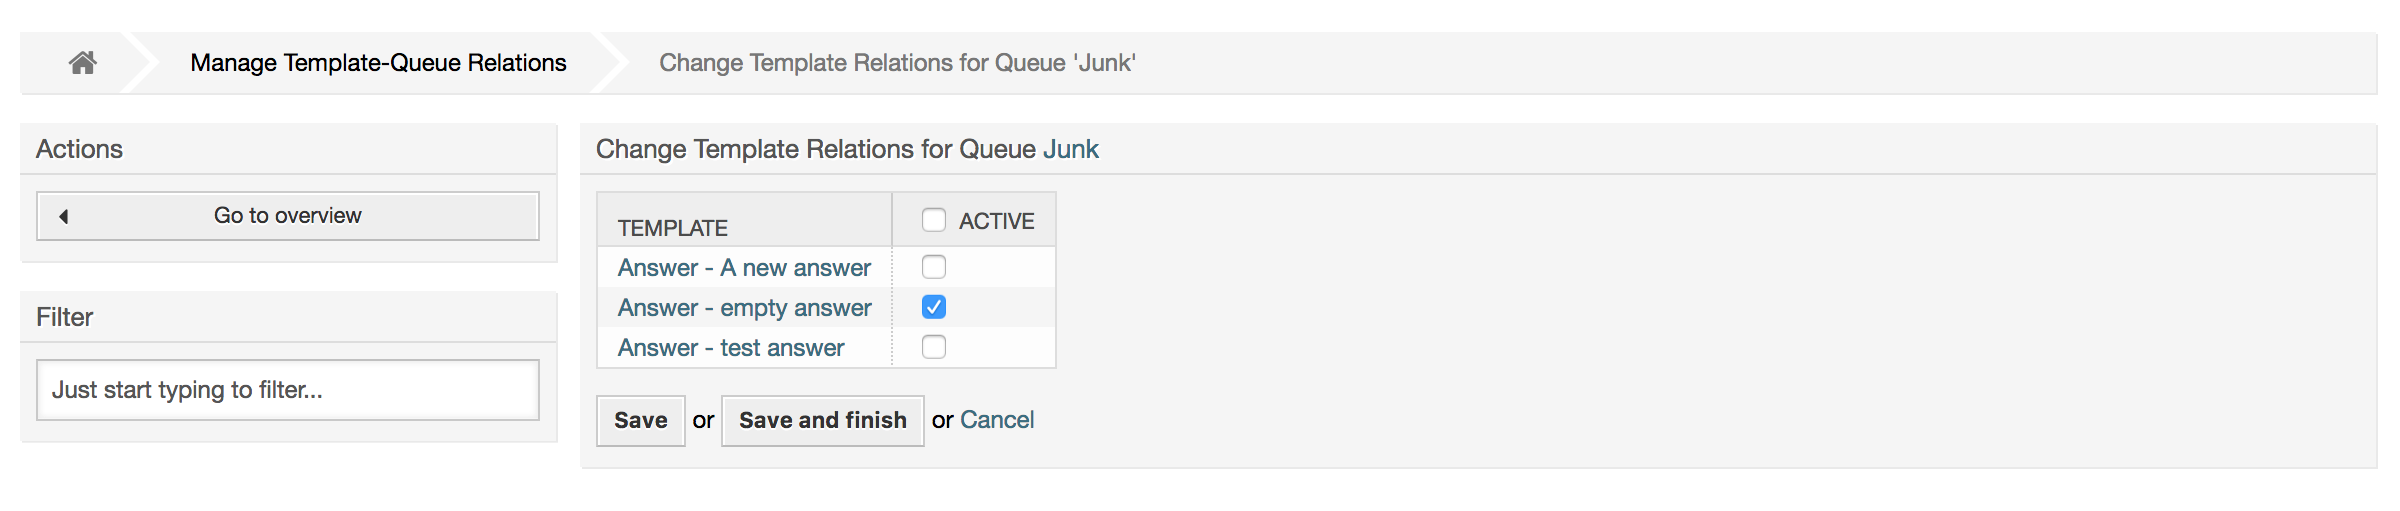The image size is (2400, 511).
Task: Open the Answer - A new answer template link
Action: pos(744,268)
